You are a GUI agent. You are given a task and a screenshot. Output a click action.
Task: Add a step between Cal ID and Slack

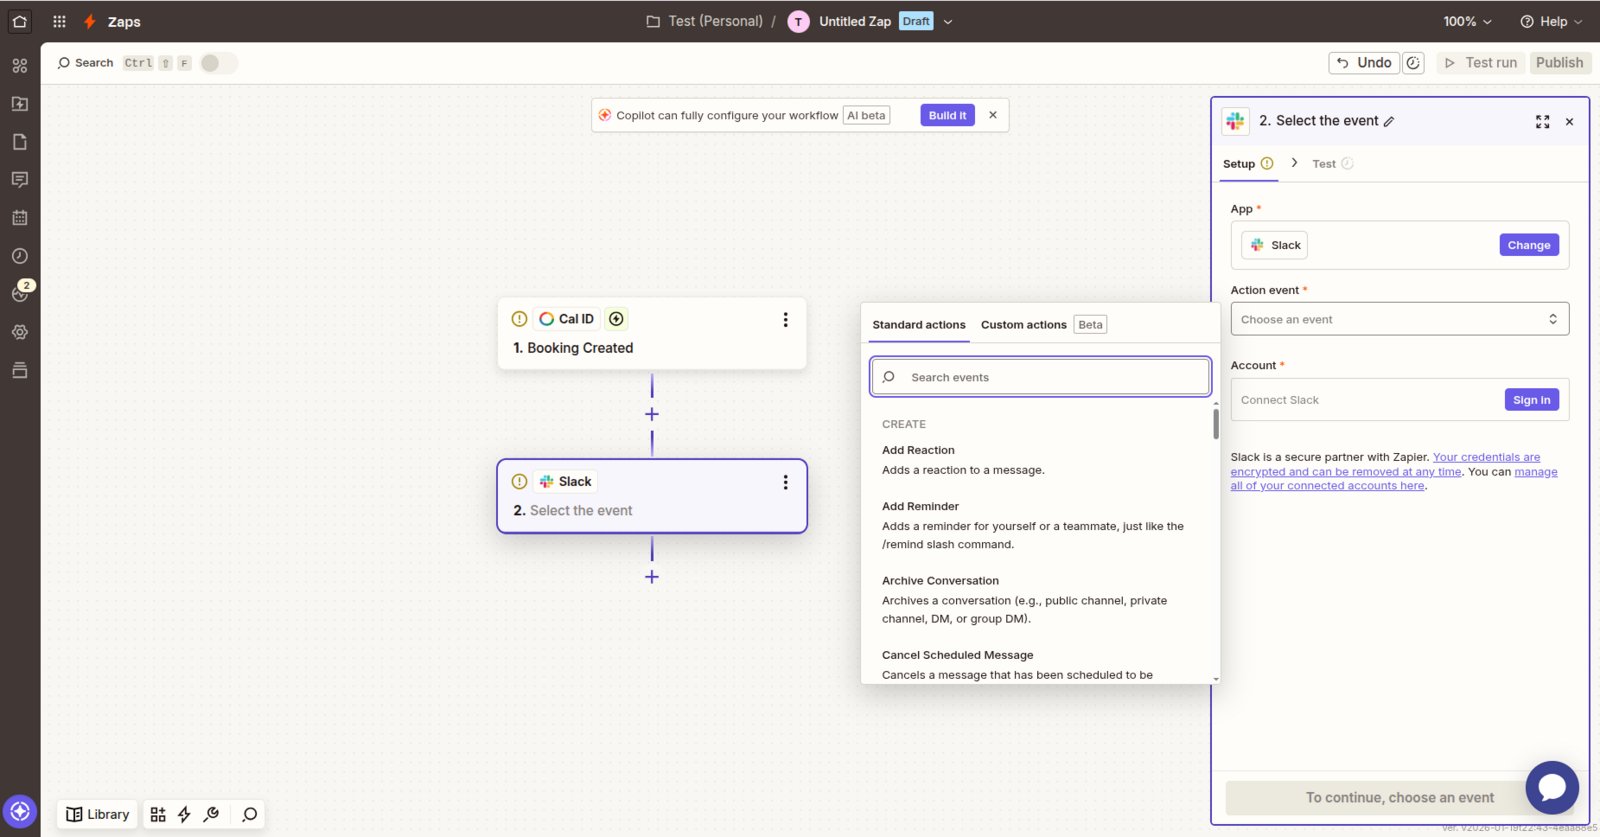pyautogui.click(x=652, y=414)
